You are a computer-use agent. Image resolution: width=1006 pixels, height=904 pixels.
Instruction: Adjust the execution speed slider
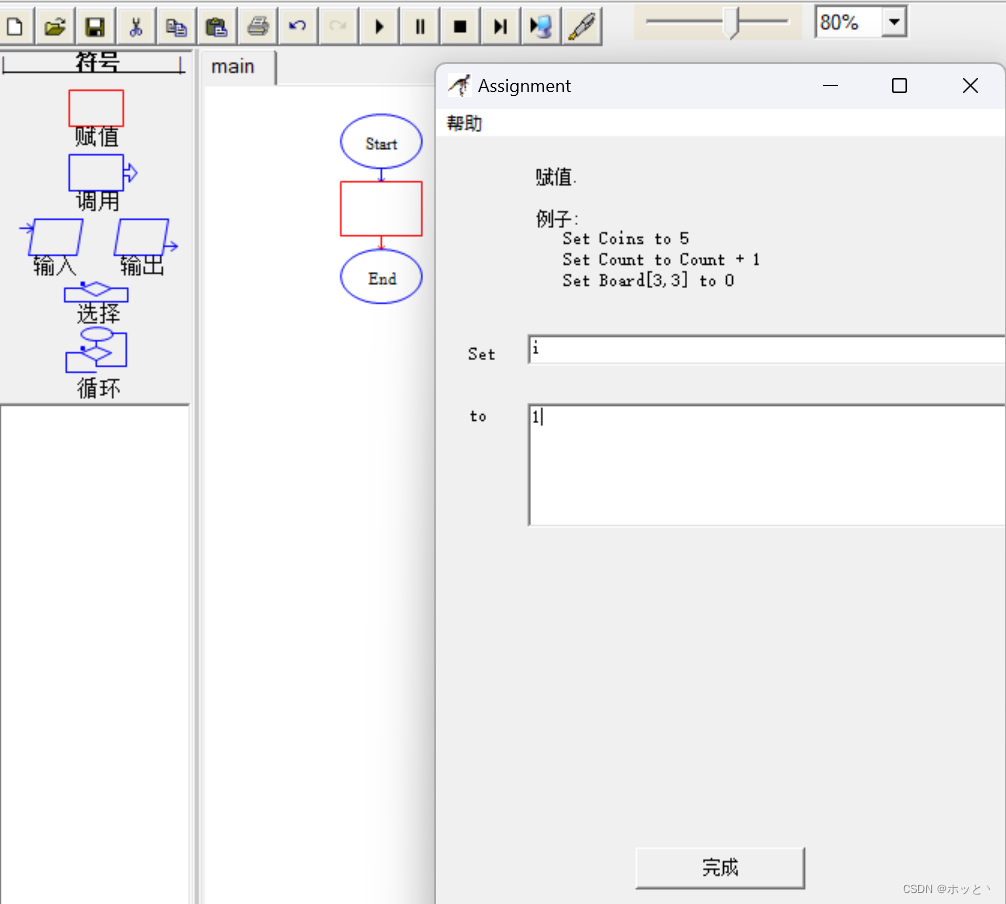point(731,22)
